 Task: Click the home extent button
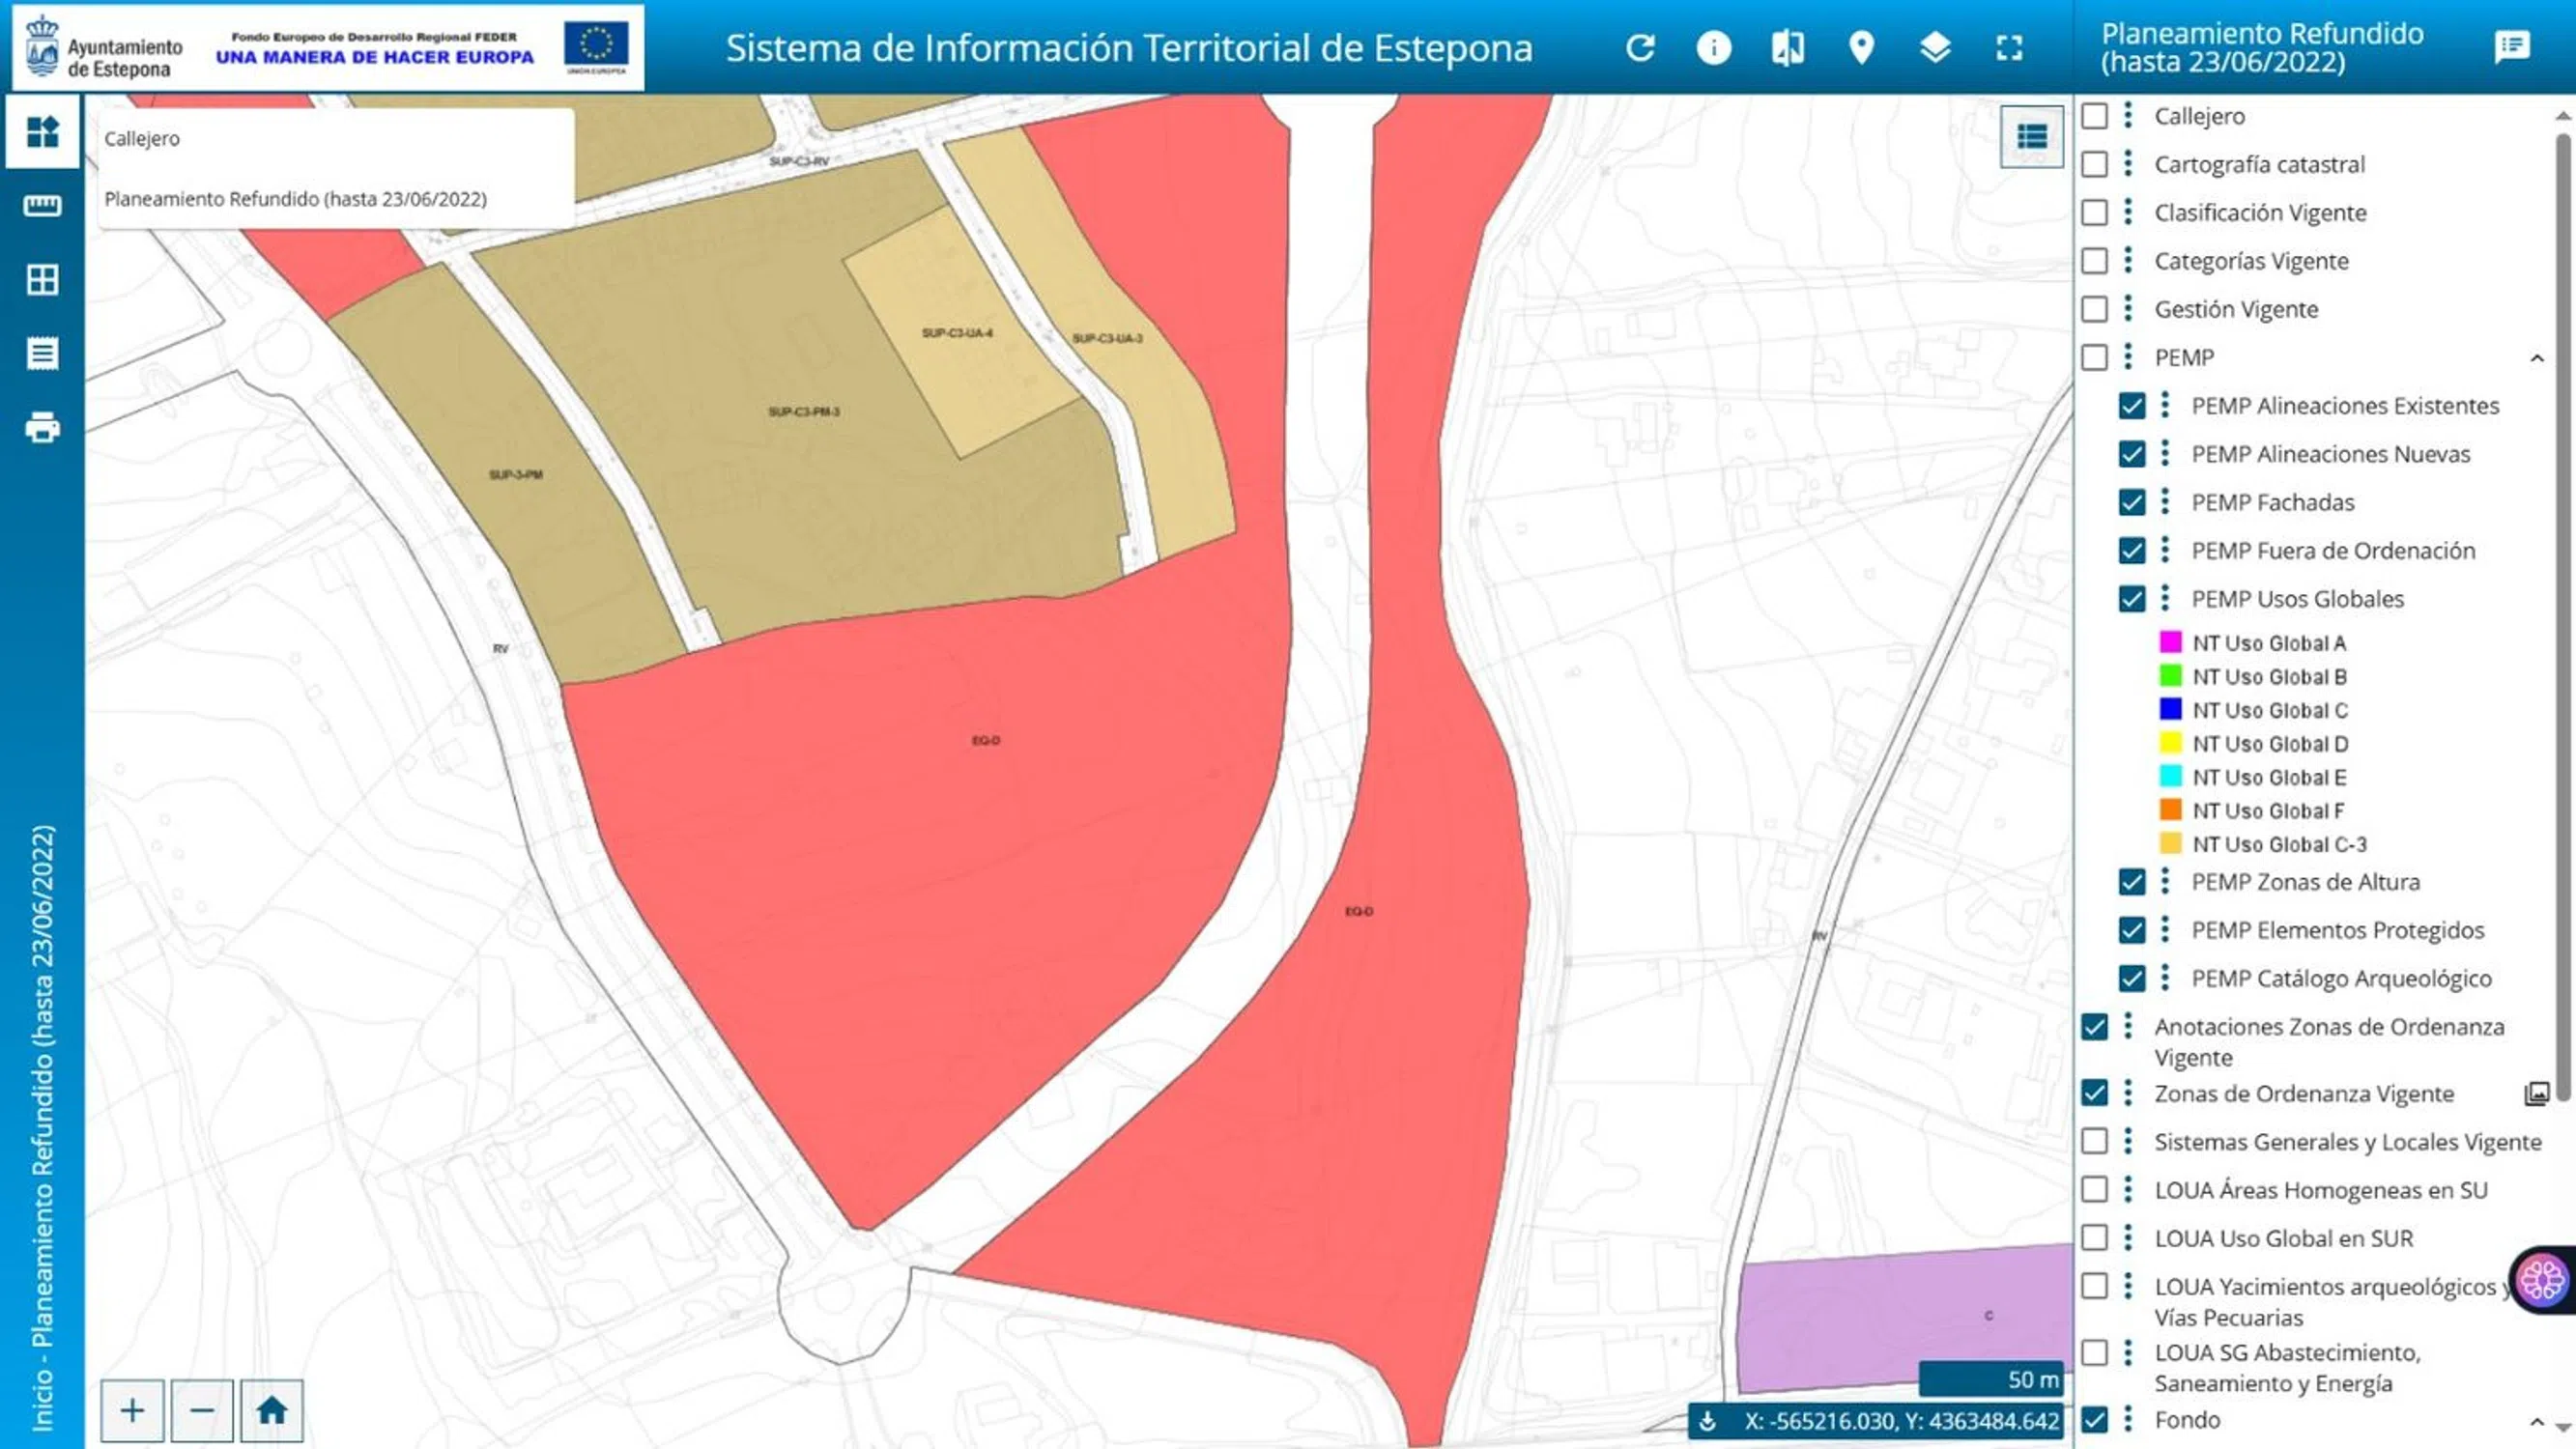tap(272, 1411)
